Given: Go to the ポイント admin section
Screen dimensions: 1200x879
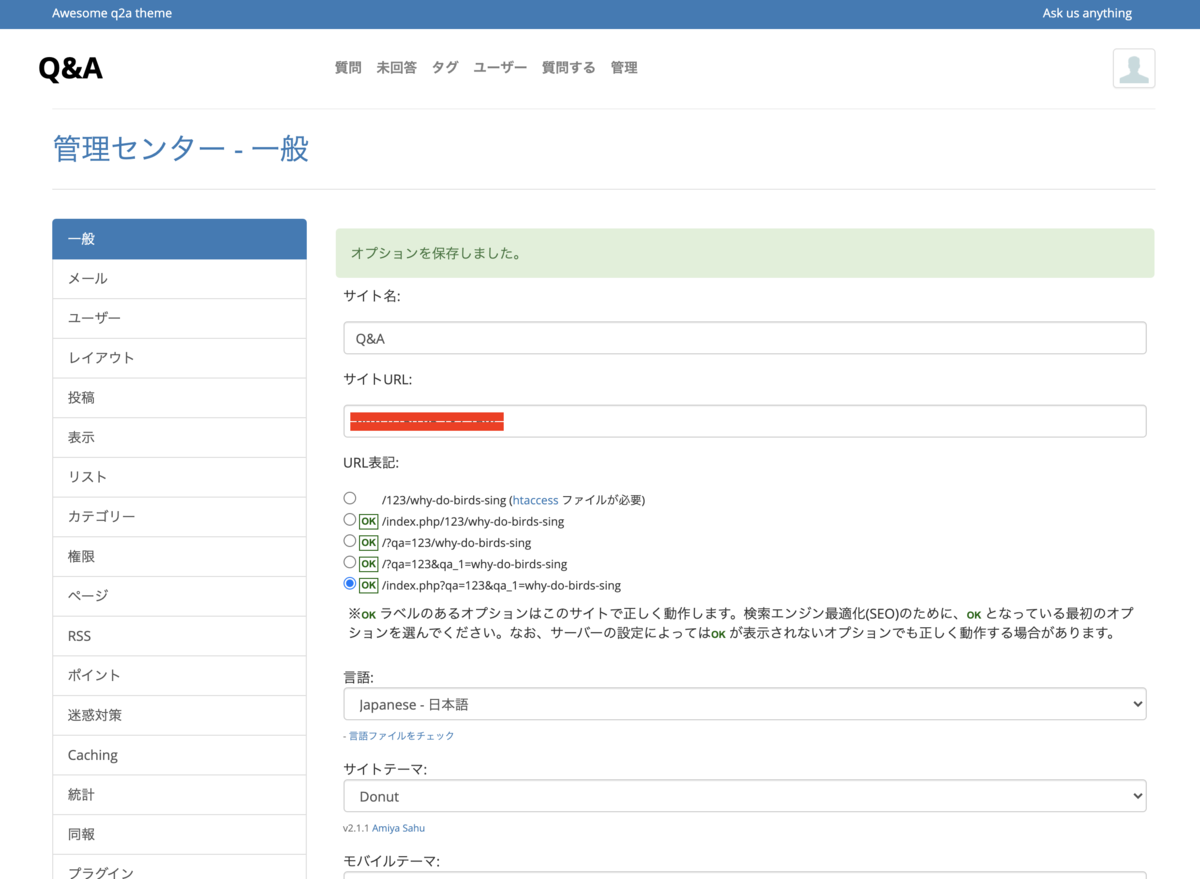Looking at the screenshot, I should pyautogui.click(x=179, y=676).
